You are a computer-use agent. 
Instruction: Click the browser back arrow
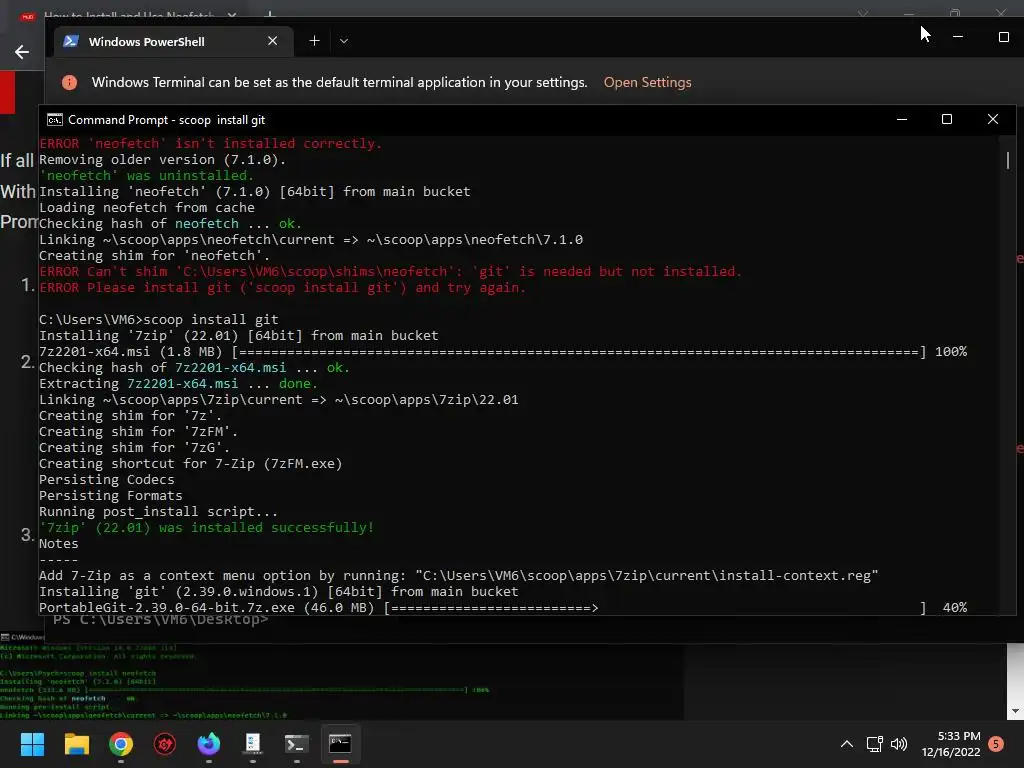point(22,52)
